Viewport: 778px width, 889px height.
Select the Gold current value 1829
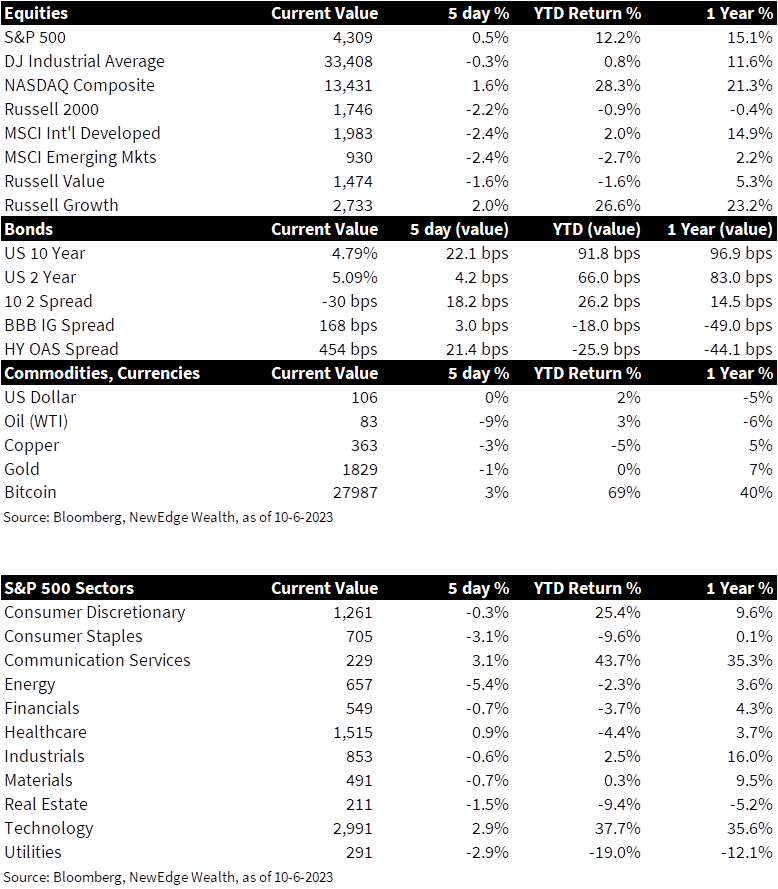point(355,469)
